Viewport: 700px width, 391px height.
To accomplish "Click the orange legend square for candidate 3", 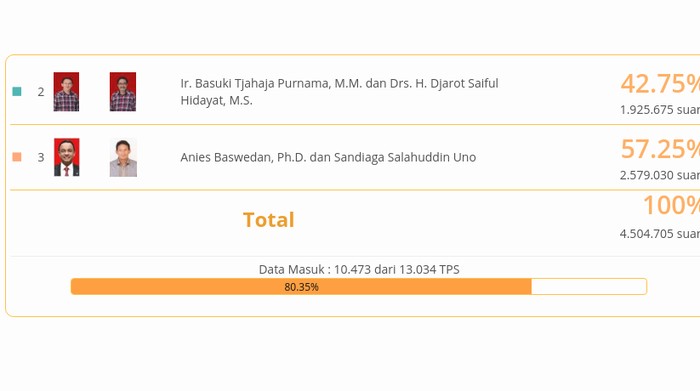I will (17, 157).
